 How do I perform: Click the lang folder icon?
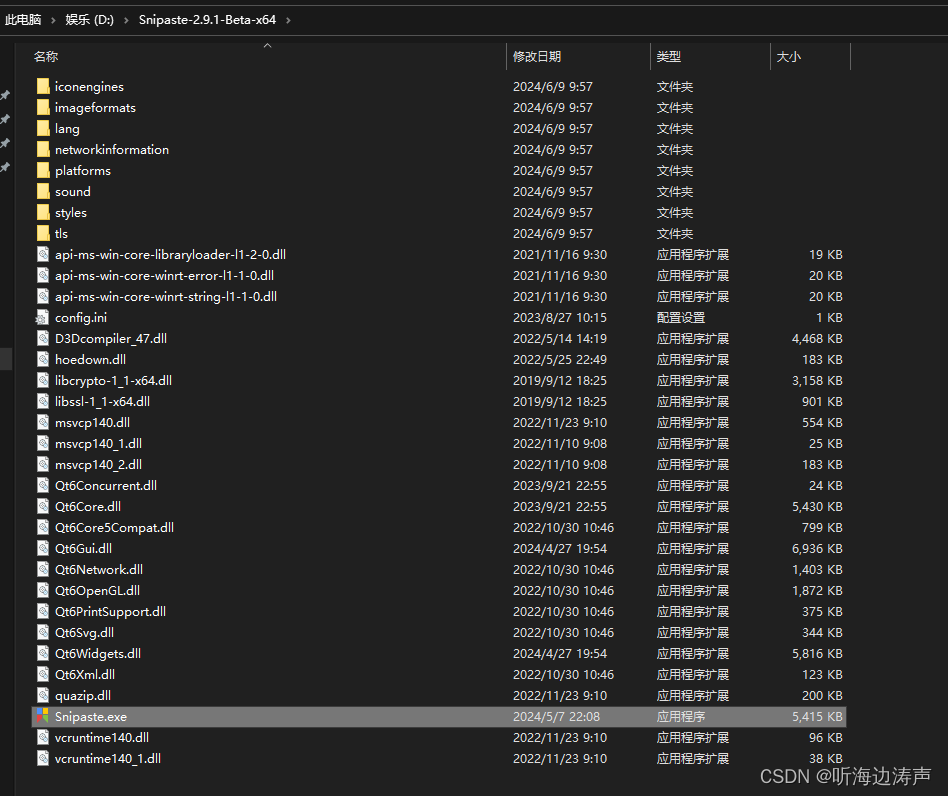[x=43, y=129]
